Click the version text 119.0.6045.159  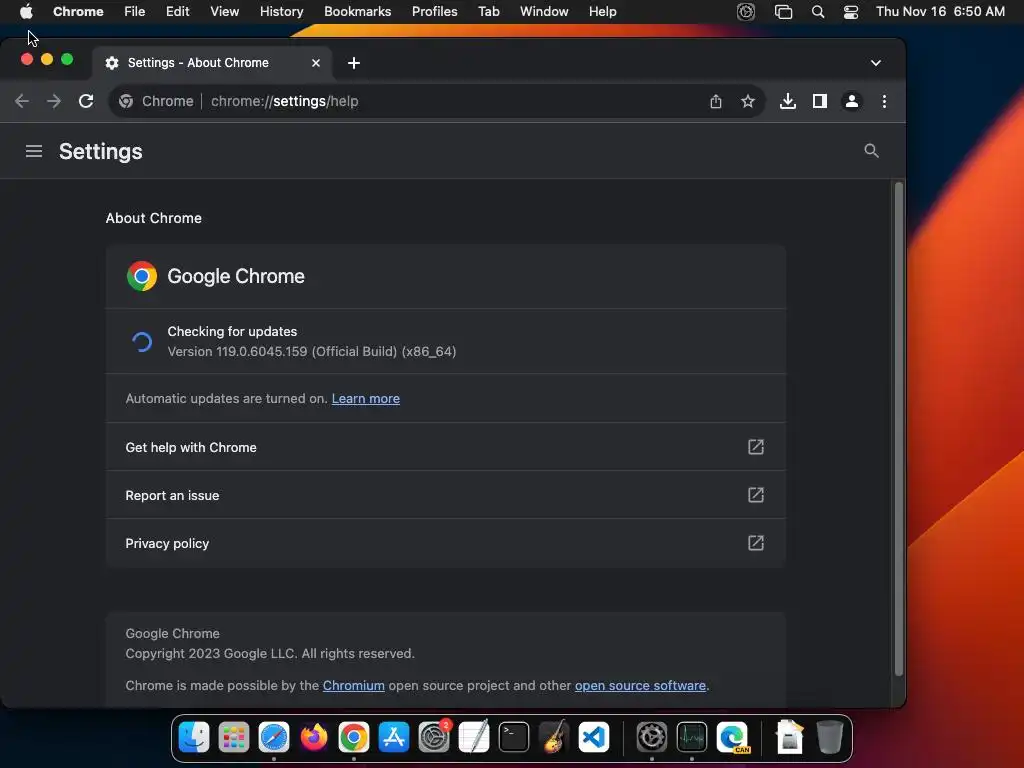click(261, 351)
